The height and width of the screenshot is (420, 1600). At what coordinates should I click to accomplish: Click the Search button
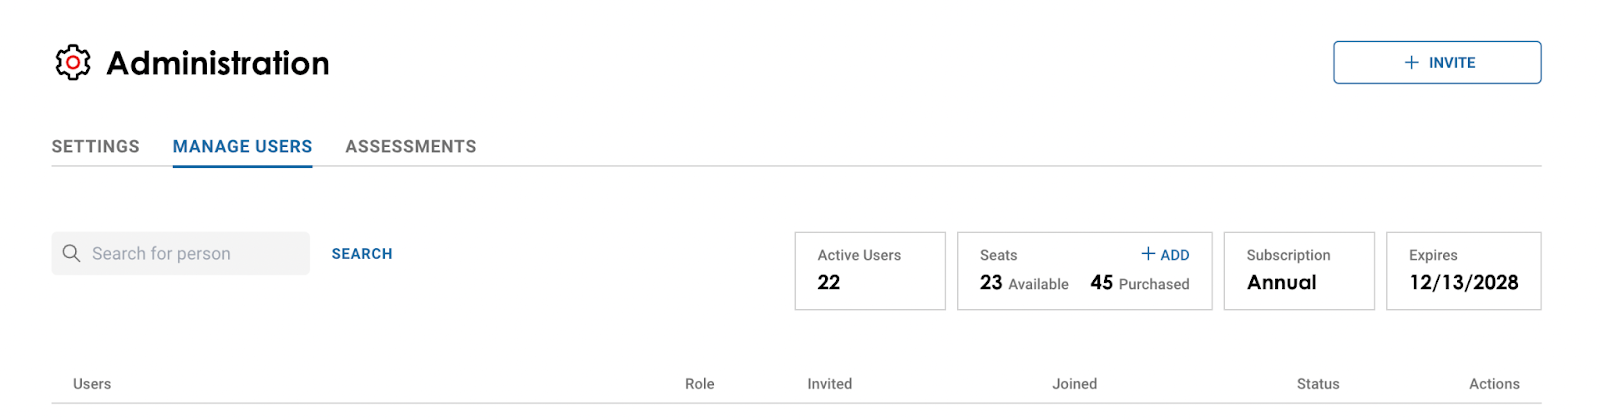[x=362, y=254]
